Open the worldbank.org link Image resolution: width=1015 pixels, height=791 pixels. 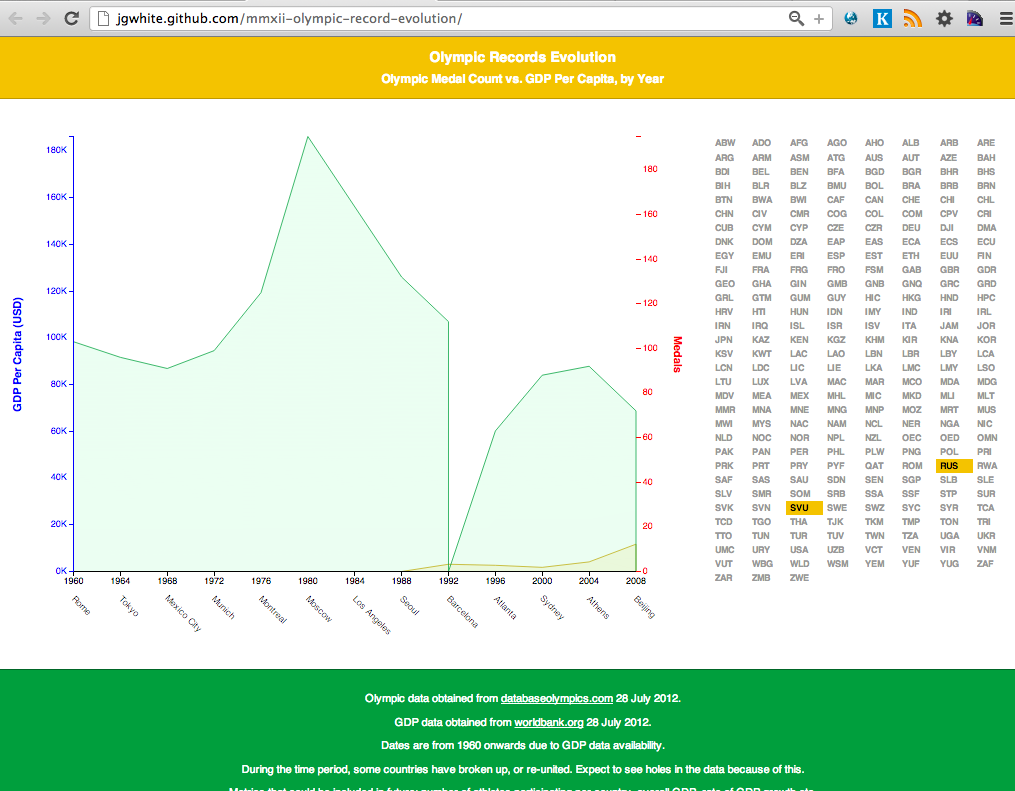coord(548,722)
